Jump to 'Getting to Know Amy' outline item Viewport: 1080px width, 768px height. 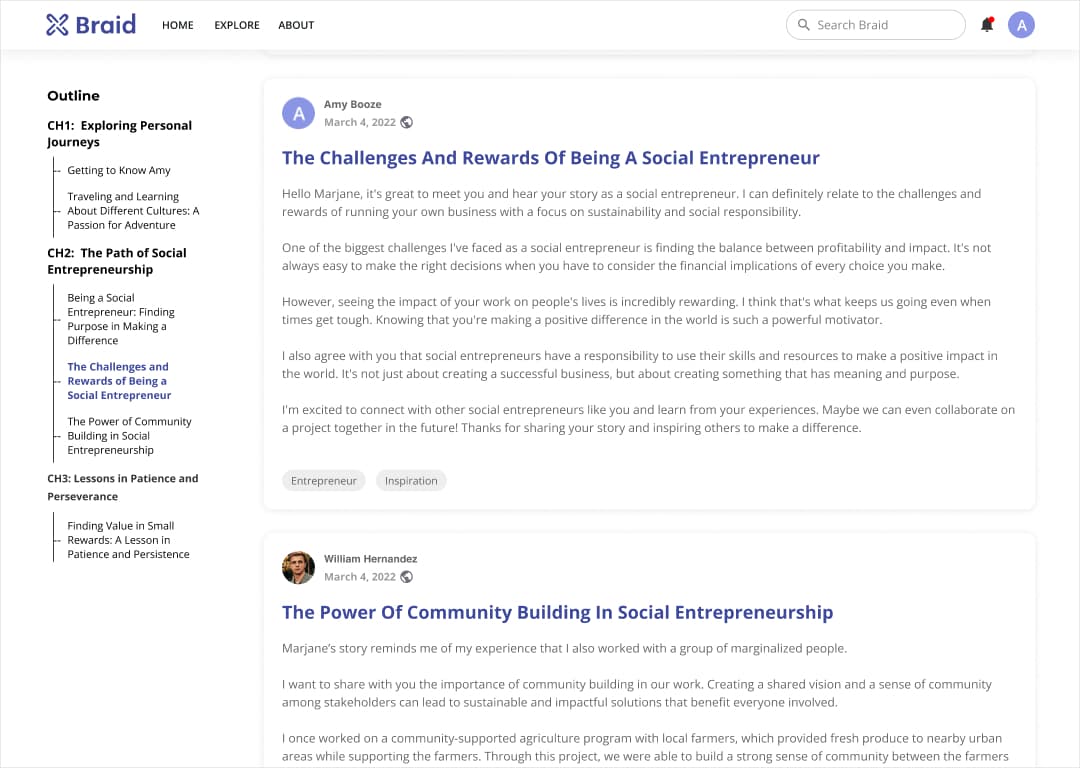tap(119, 170)
